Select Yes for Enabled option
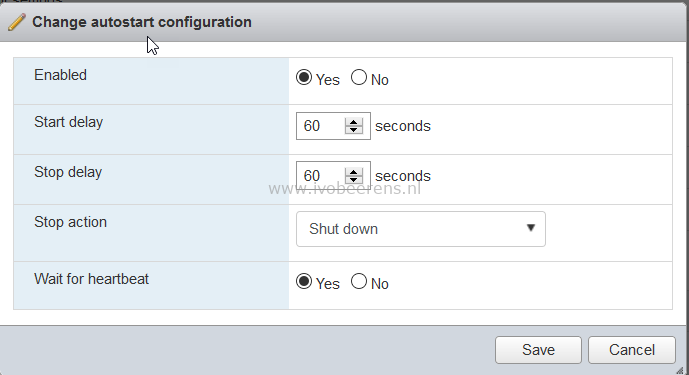The height and width of the screenshot is (375, 689). (x=304, y=78)
